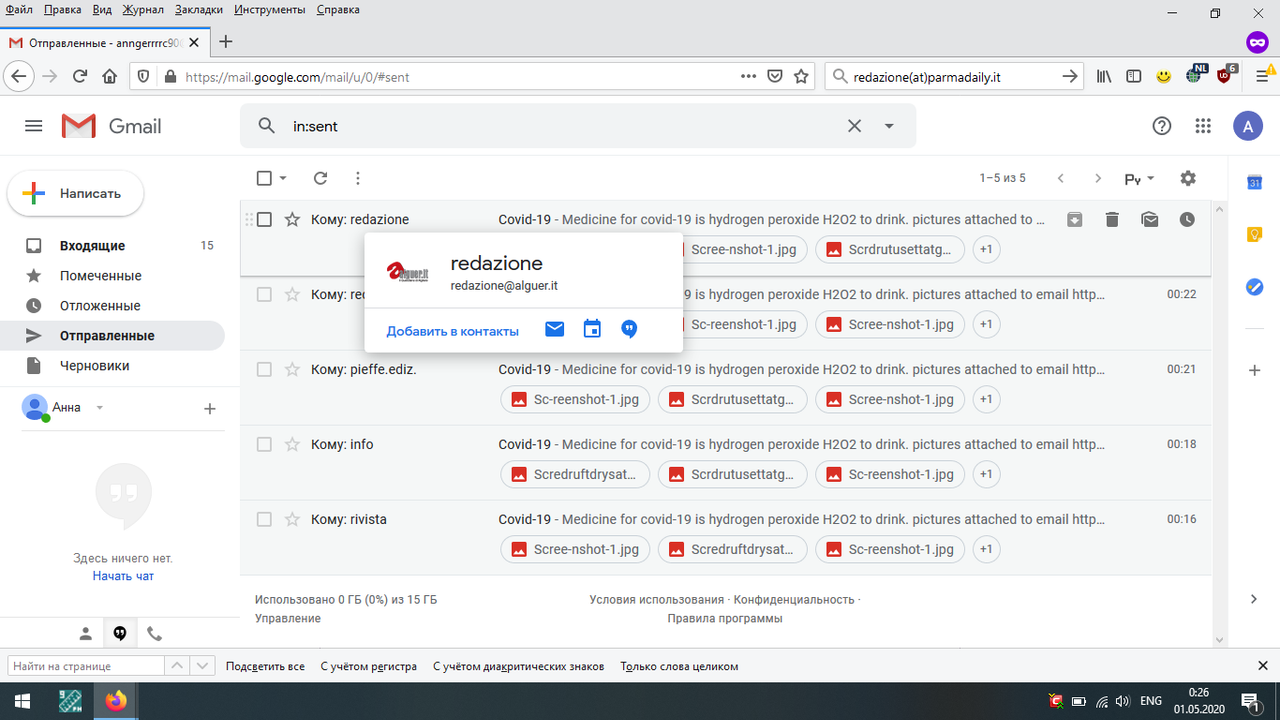The image size is (1280, 720).
Task: Open Screenshot attachment in rivista email
Action: tap(575, 549)
